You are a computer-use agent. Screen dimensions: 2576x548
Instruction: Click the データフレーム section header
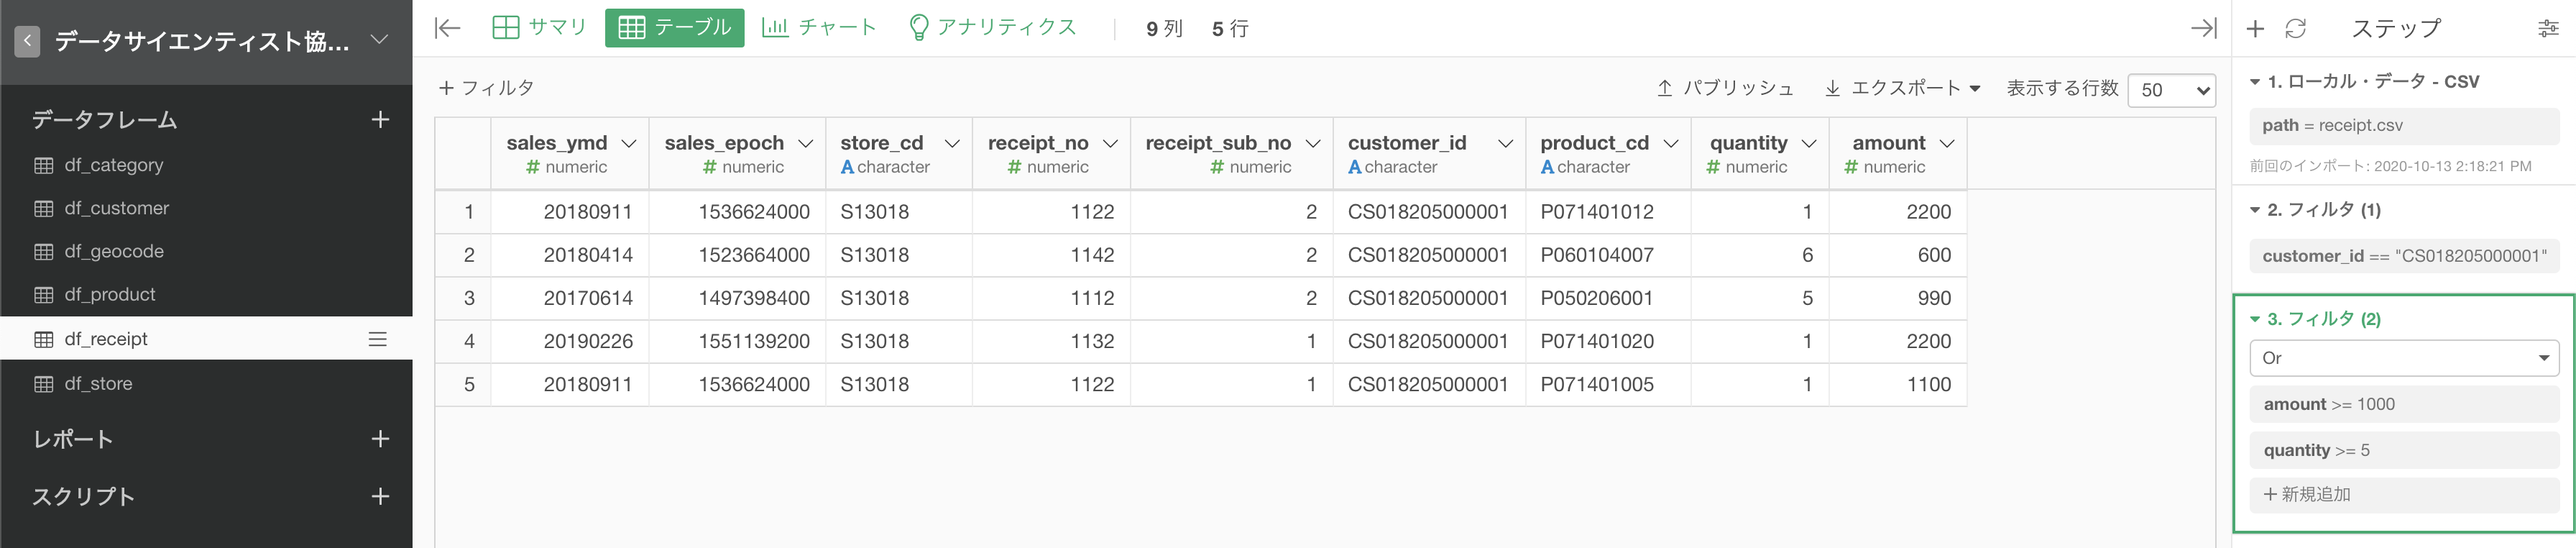point(105,120)
